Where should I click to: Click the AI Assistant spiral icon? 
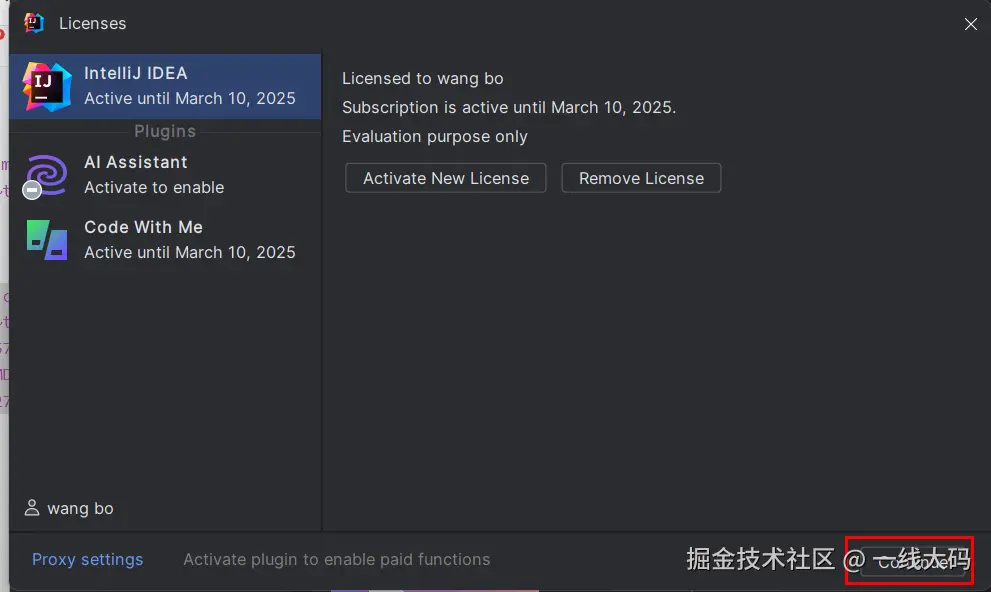point(47,173)
